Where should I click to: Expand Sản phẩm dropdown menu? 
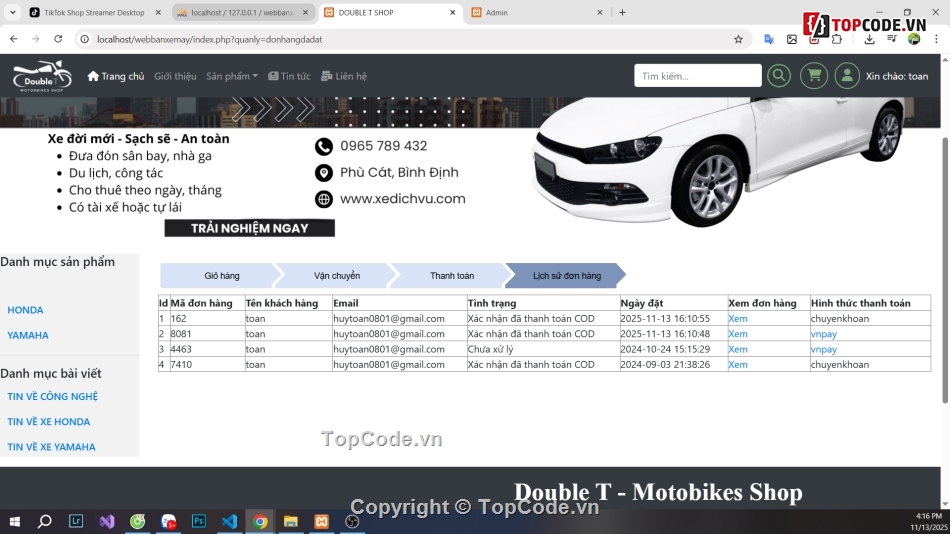point(232,76)
